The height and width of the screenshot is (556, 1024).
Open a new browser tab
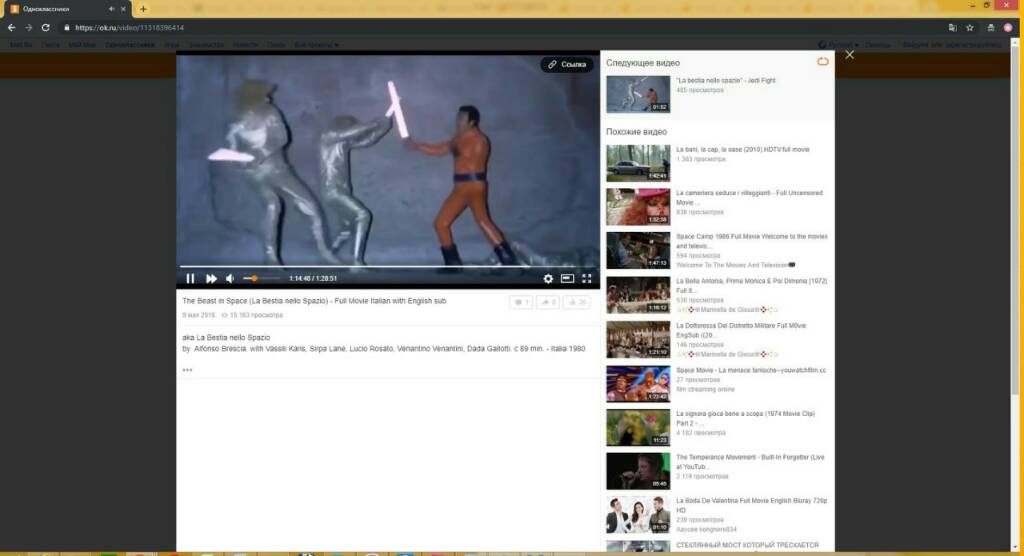click(x=143, y=9)
